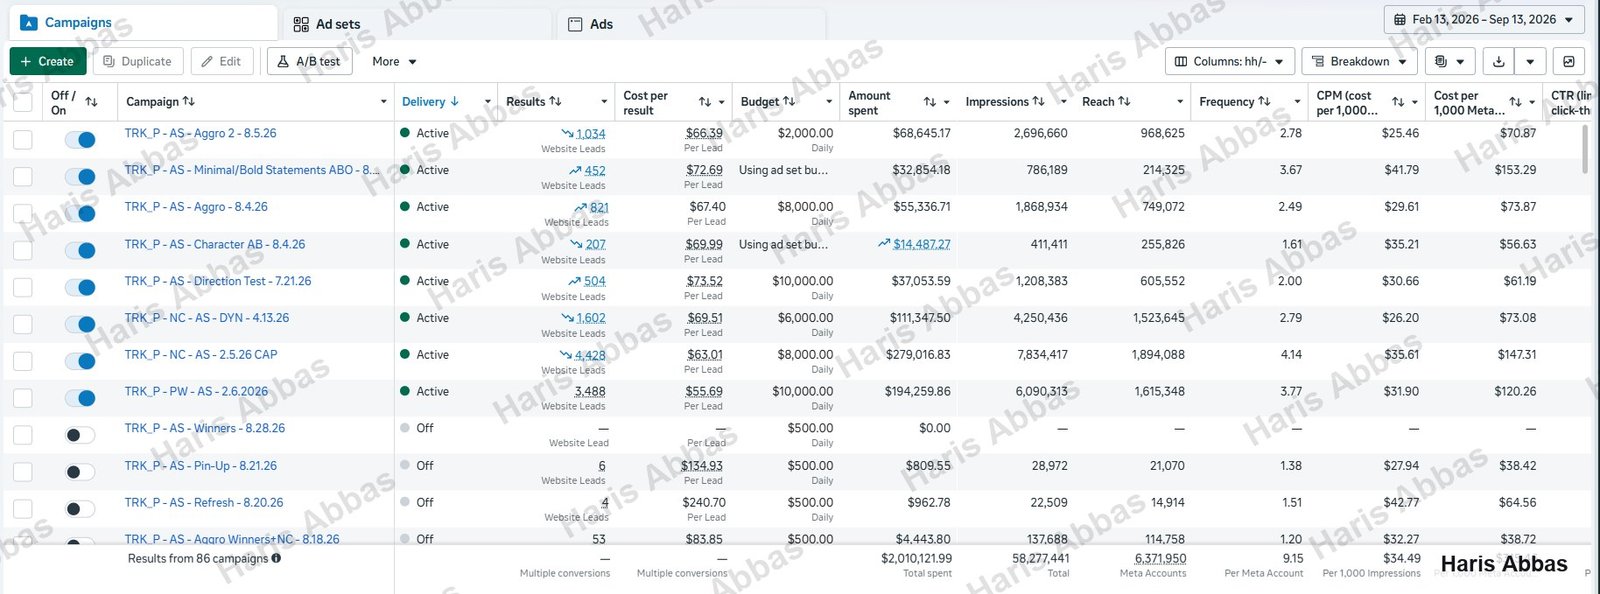Sort Results column using its arrows icon
Viewport: 1600px width, 594px height.
click(x=555, y=101)
